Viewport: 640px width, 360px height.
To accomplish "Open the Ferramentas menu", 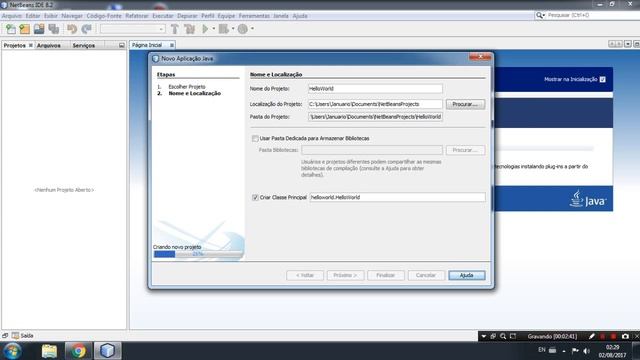I will coord(254,16).
